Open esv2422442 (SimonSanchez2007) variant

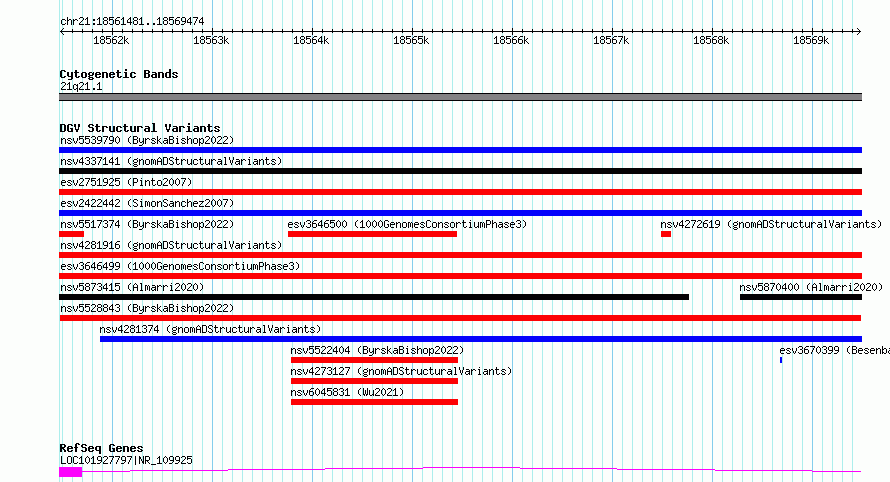point(147,203)
